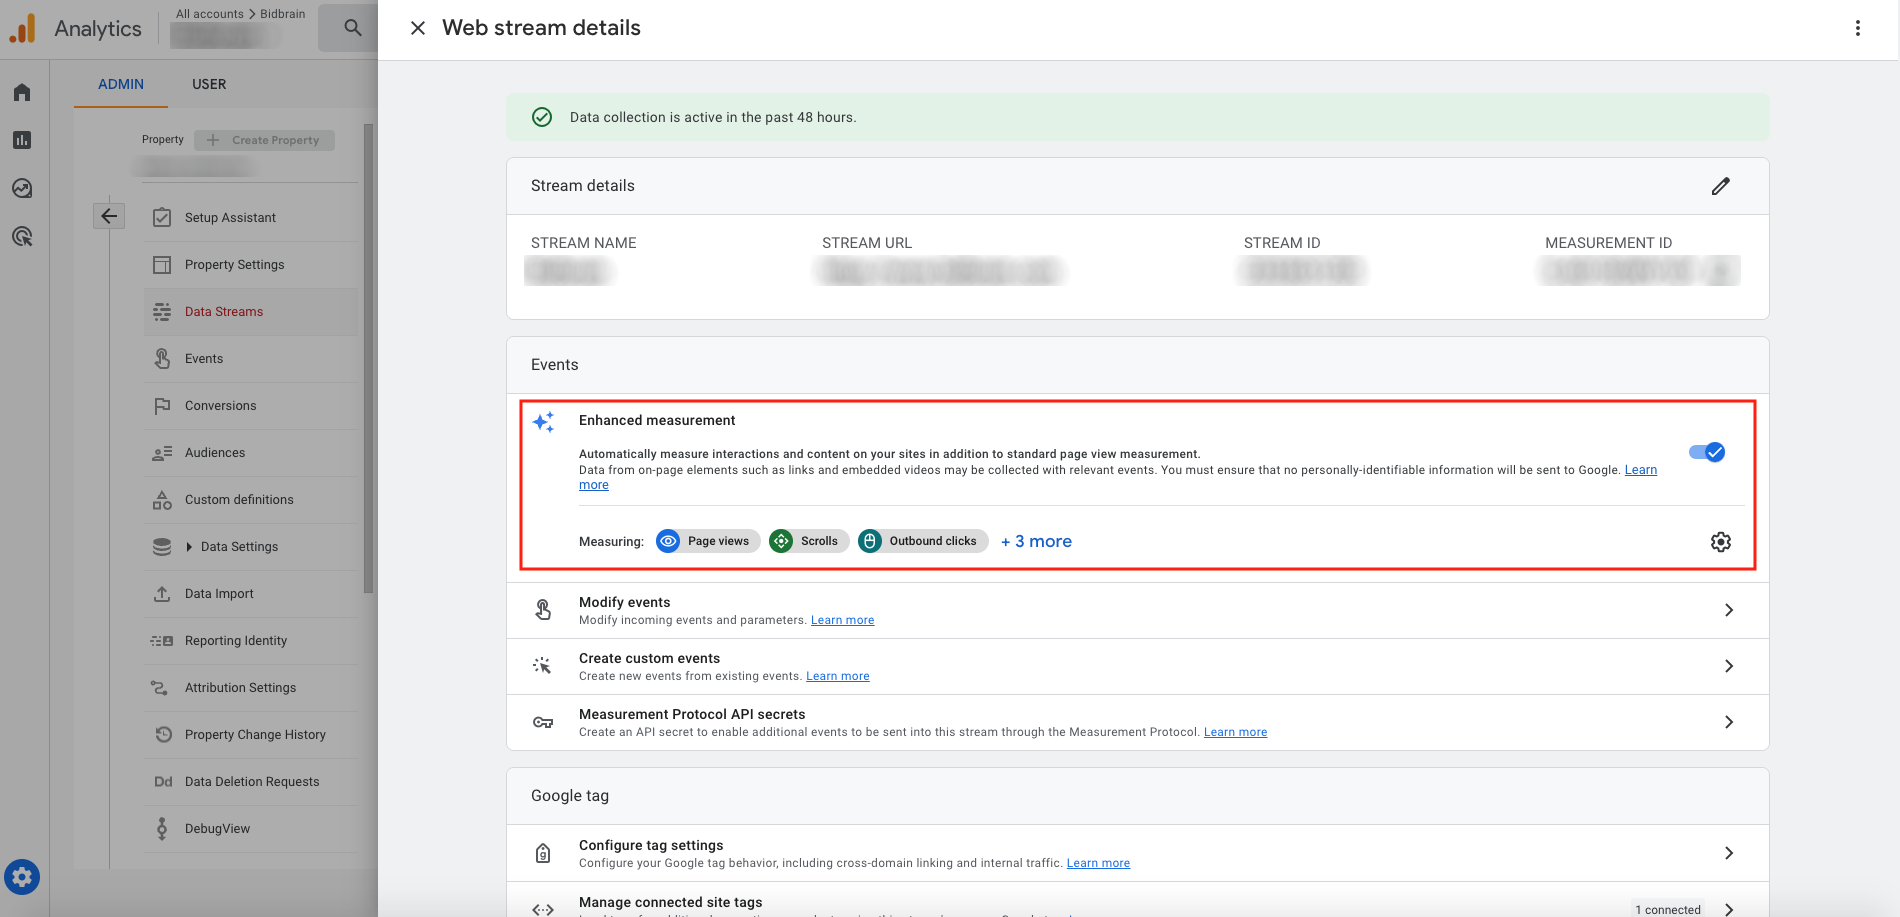Click the search magnifier icon
Viewport: 1900px width, 917px height.
[352, 28]
